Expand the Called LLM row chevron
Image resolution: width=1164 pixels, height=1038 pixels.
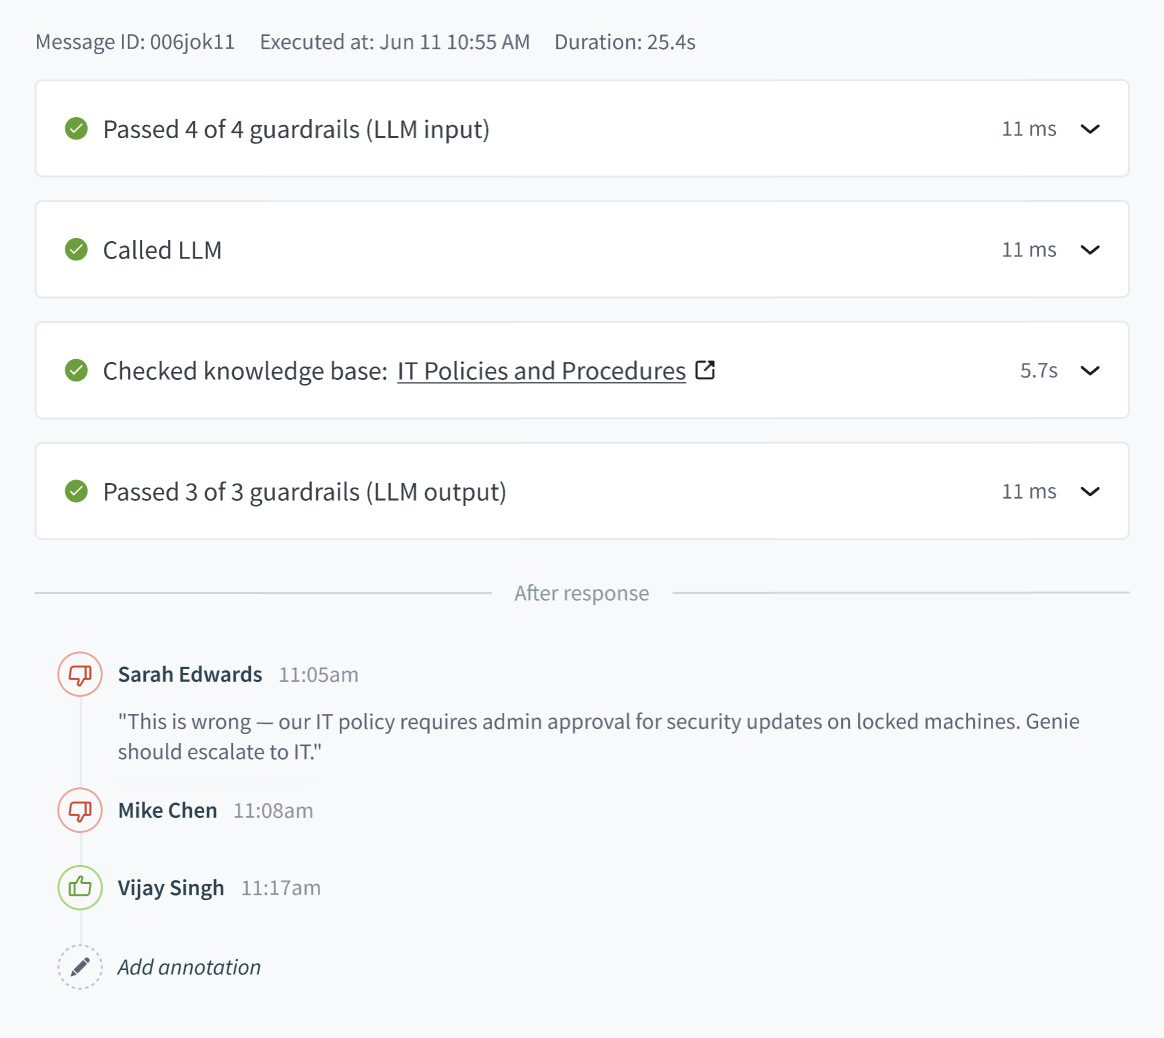(1090, 250)
